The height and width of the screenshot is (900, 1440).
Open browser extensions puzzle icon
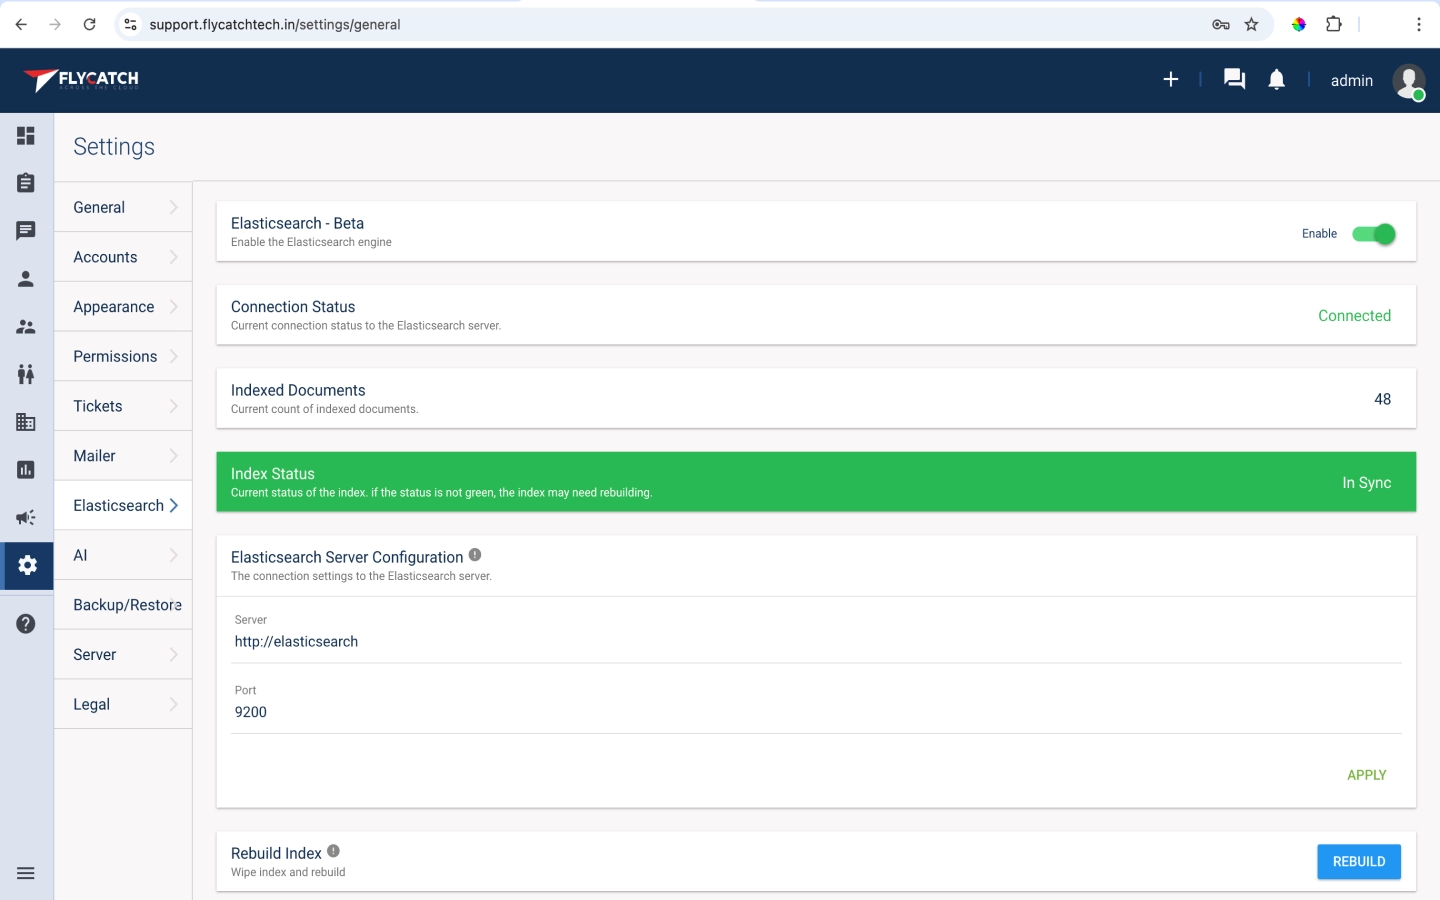click(1334, 24)
